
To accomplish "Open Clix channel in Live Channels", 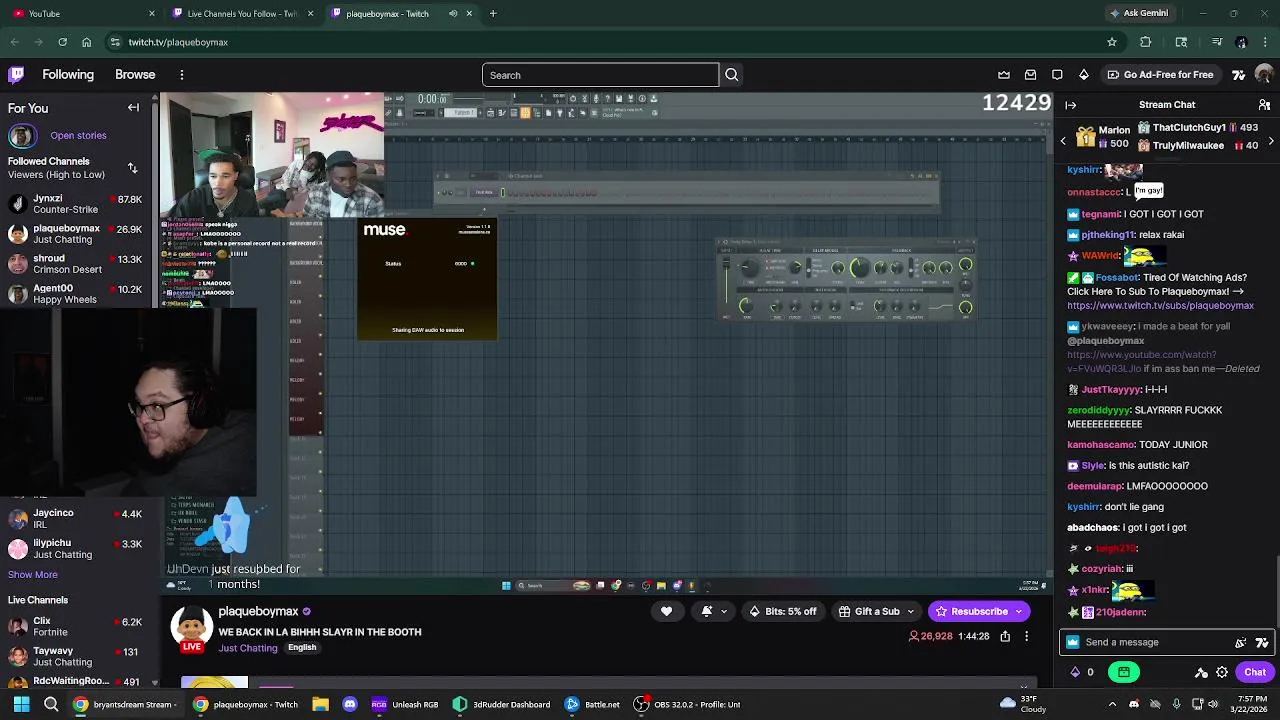I will point(76,626).
